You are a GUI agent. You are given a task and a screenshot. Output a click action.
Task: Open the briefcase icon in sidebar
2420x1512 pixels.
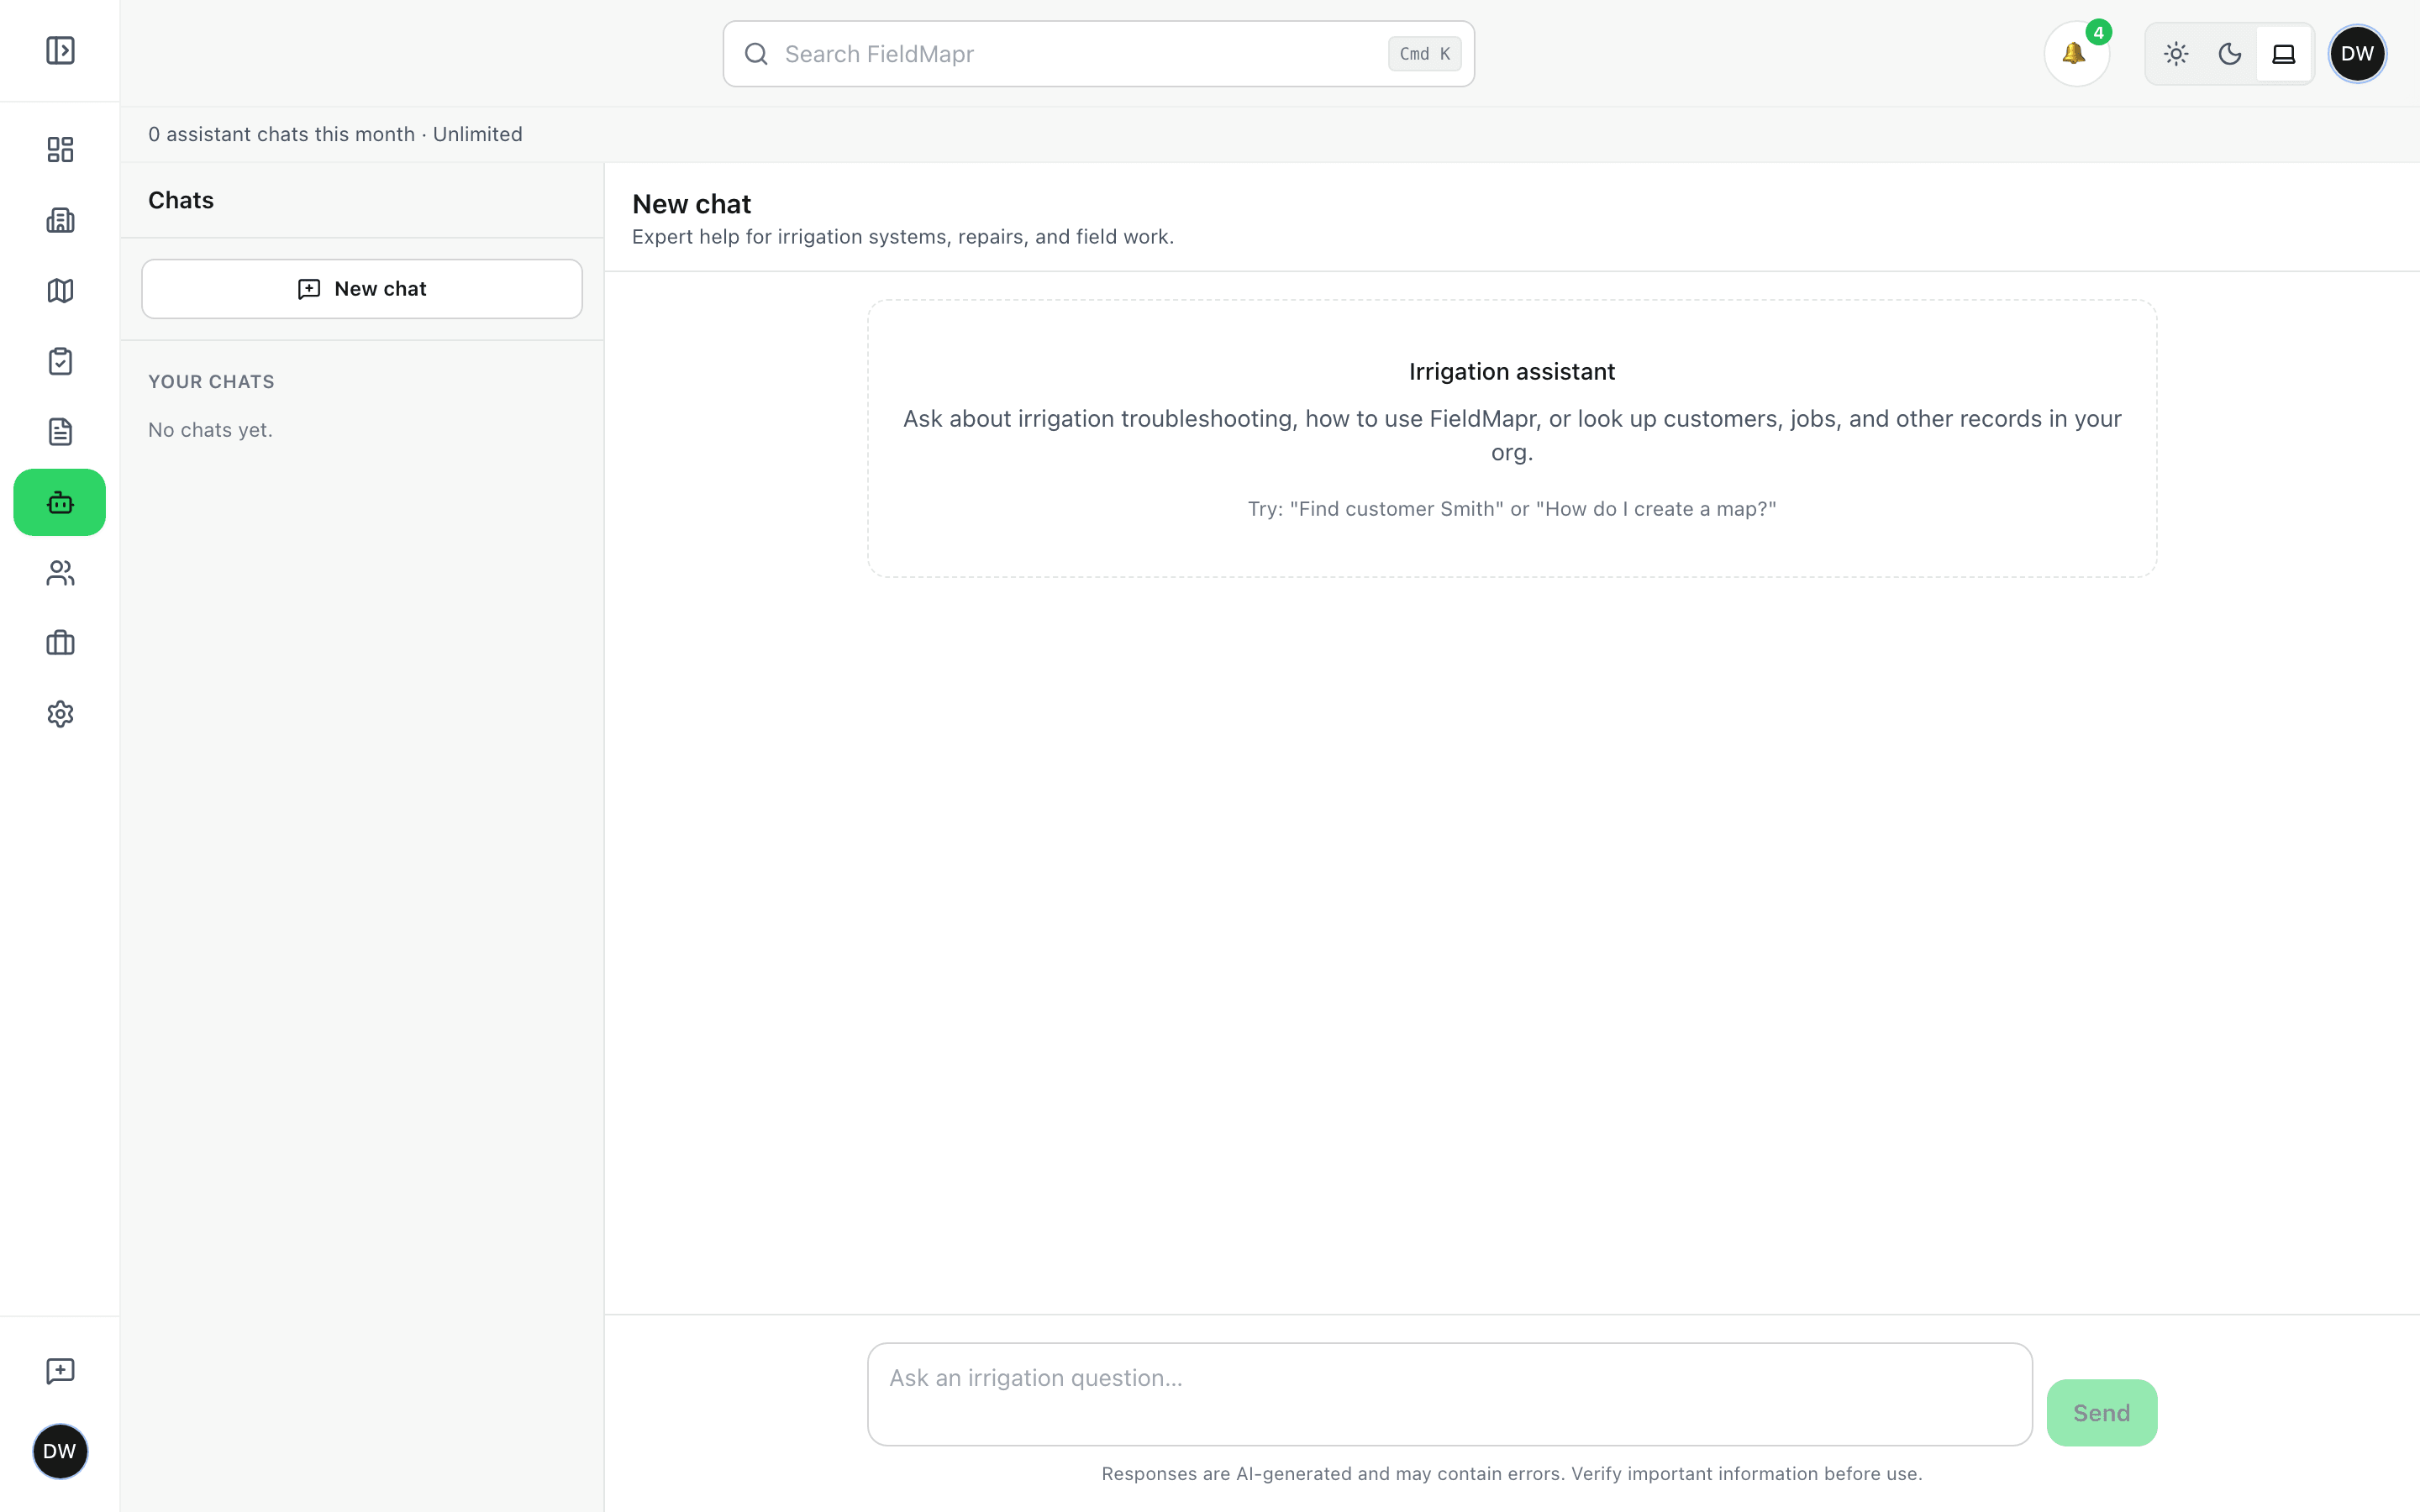pyautogui.click(x=60, y=643)
